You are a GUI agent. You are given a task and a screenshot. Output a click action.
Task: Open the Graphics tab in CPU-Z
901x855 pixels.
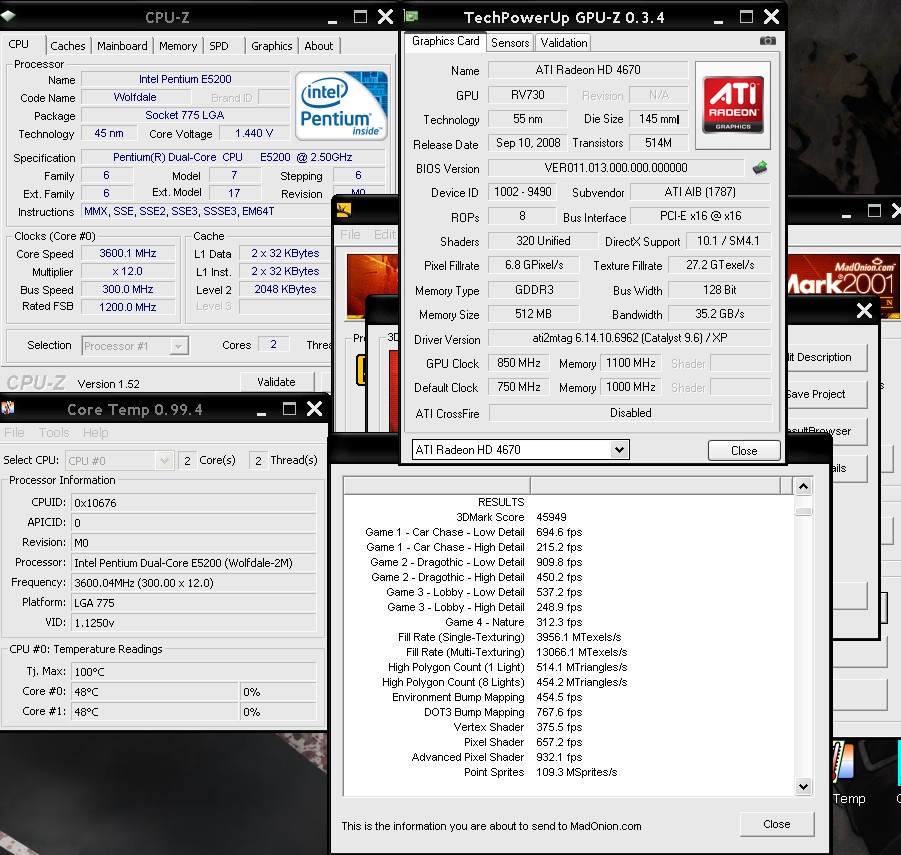(x=271, y=46)
